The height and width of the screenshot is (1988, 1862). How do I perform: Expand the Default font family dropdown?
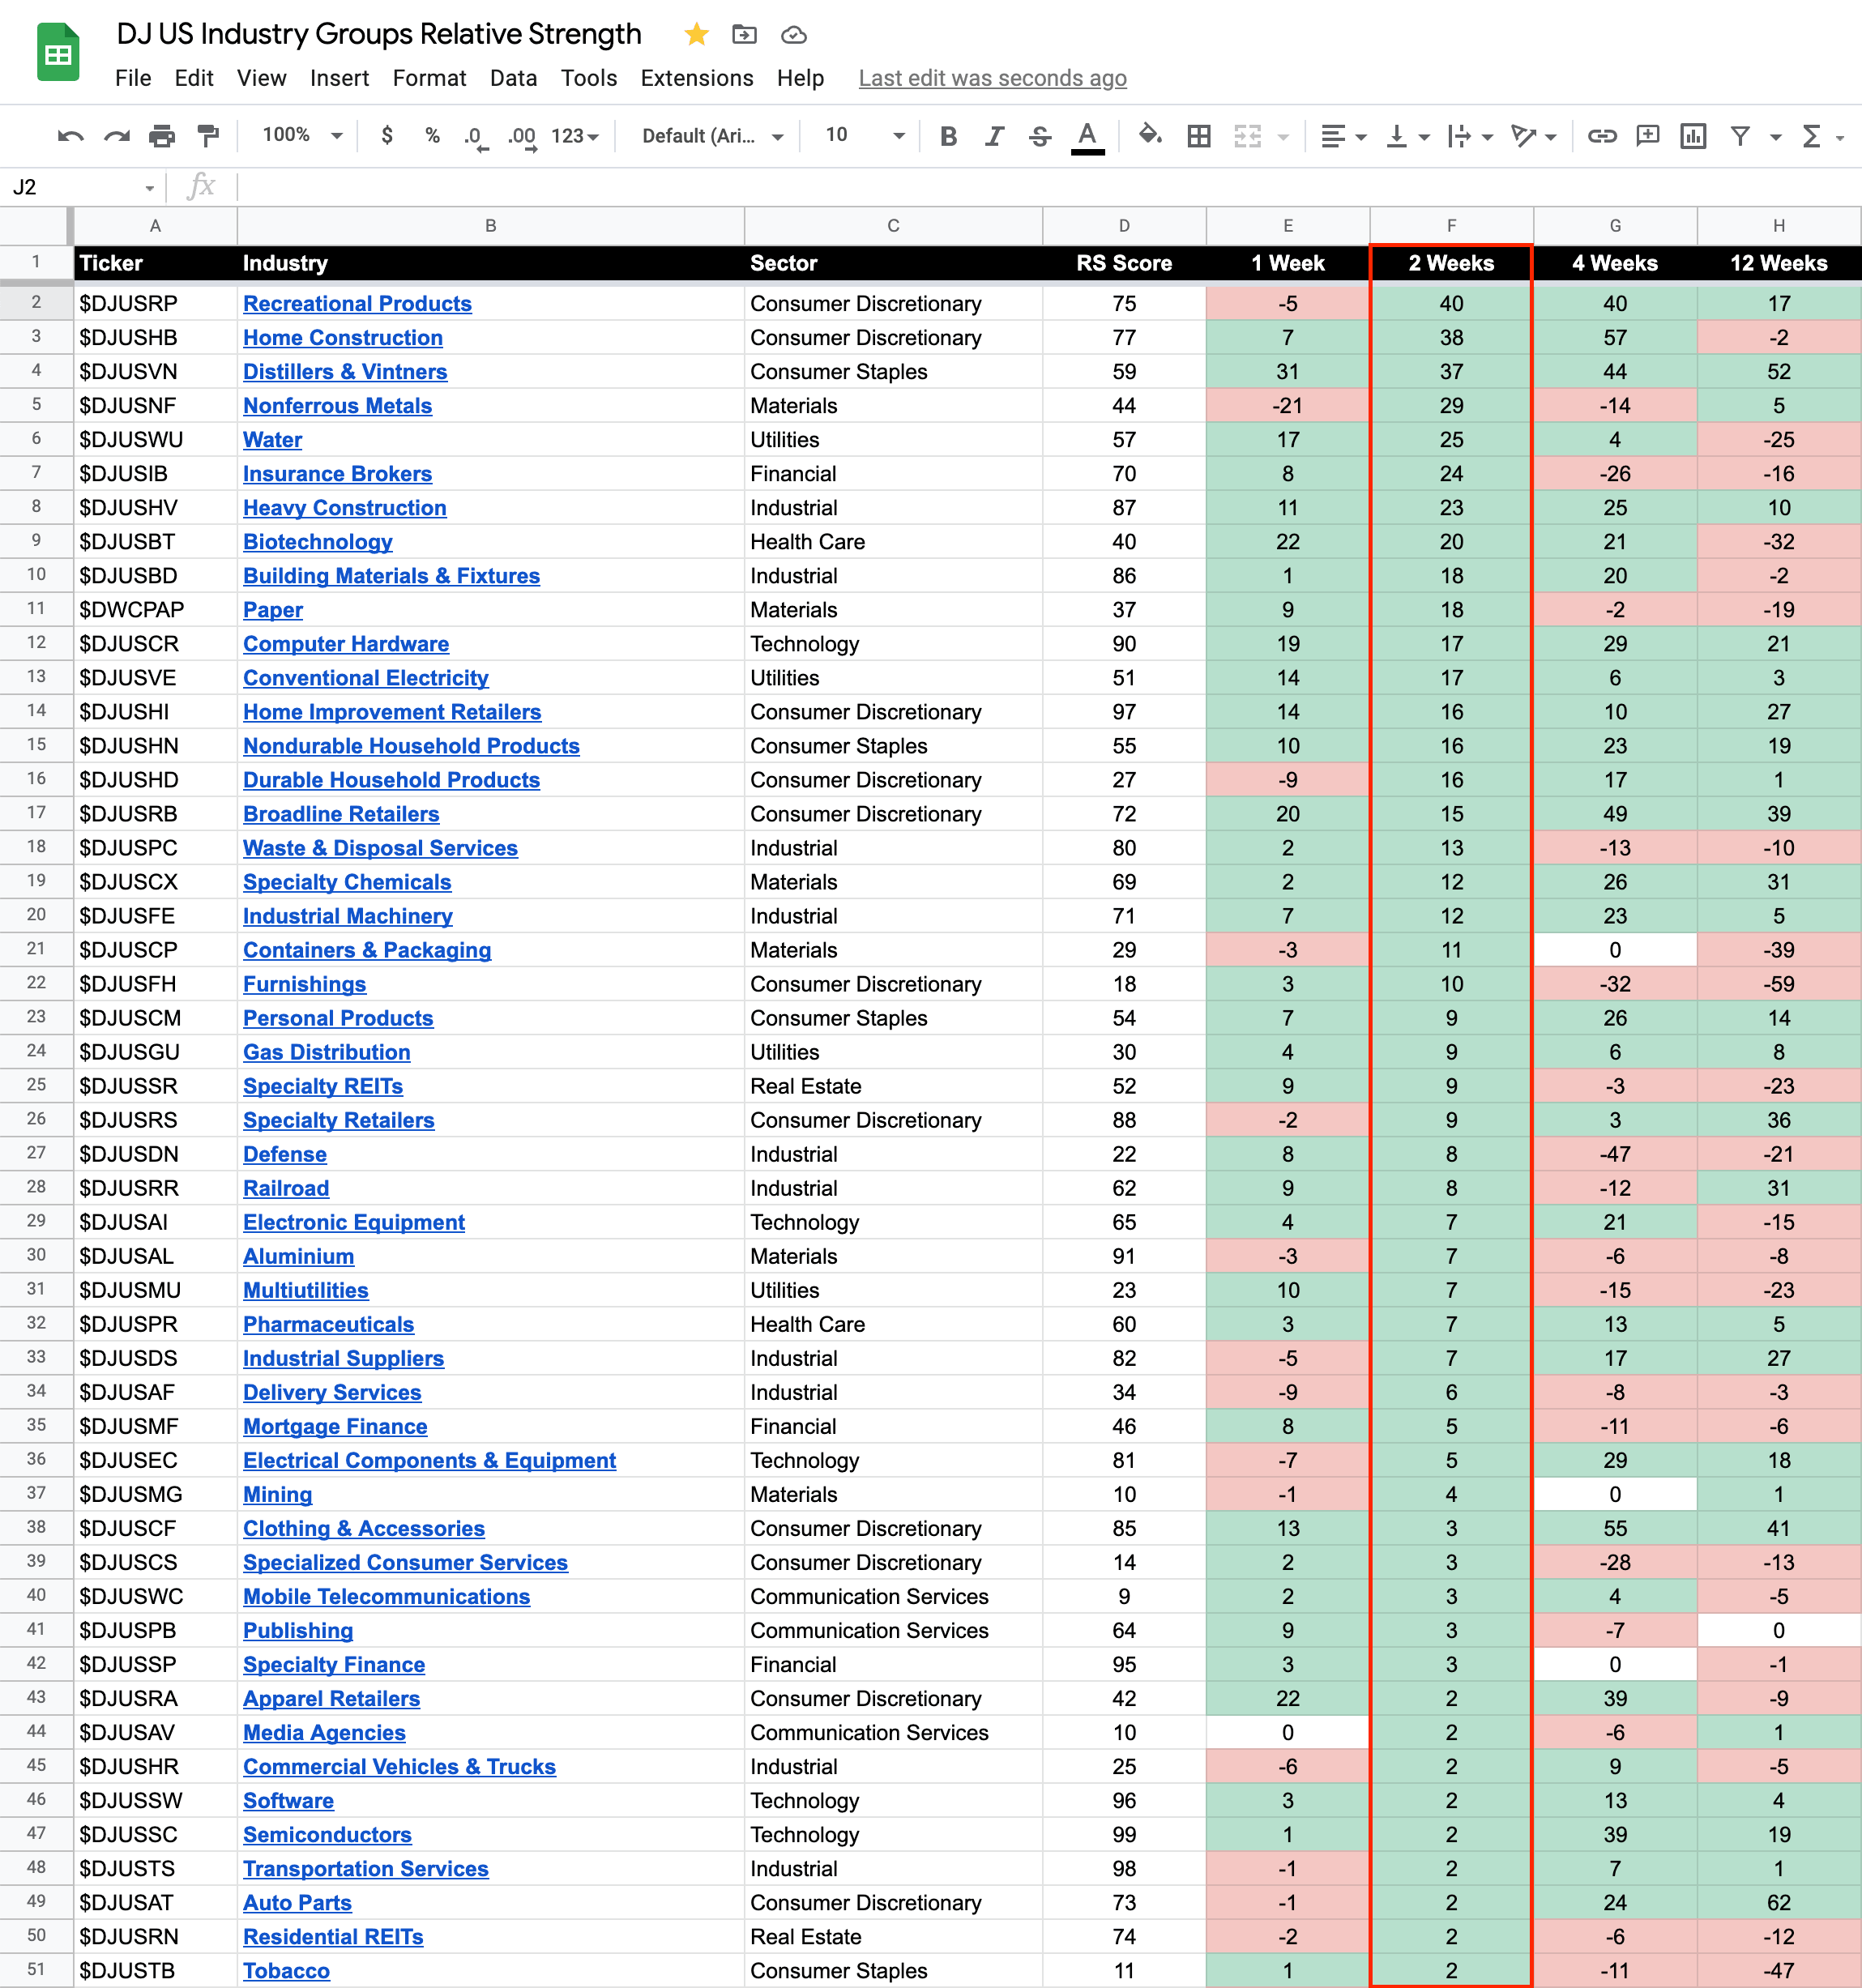pyautogui.click(x=712, y=136)
